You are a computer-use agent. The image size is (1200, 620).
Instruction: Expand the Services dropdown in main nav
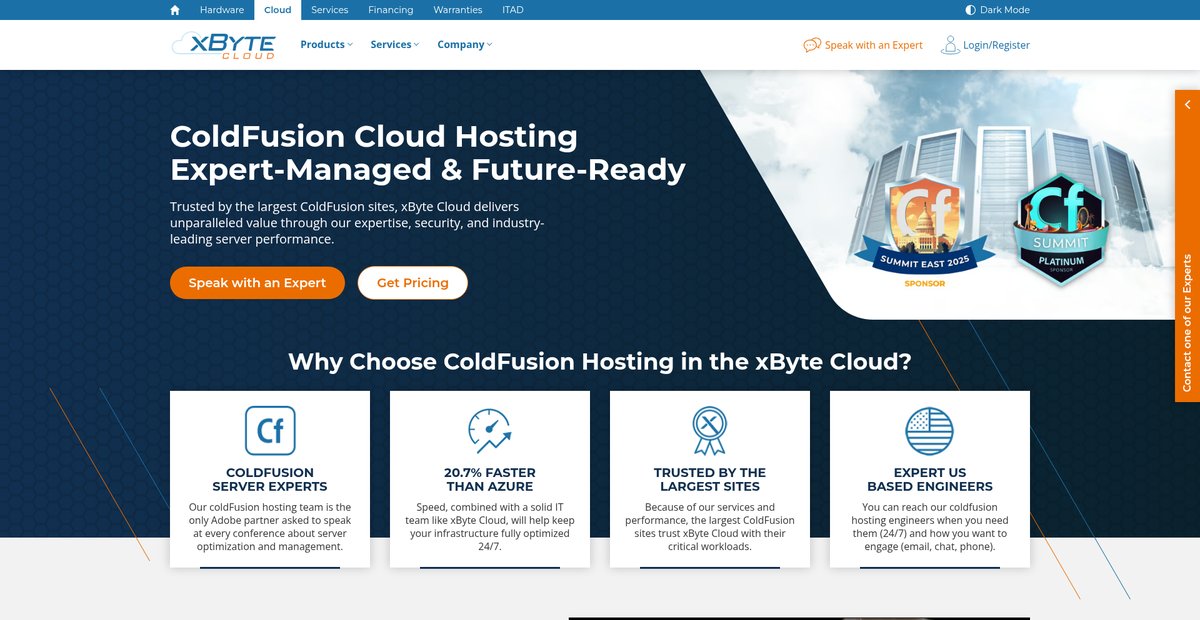click(395, 45)
